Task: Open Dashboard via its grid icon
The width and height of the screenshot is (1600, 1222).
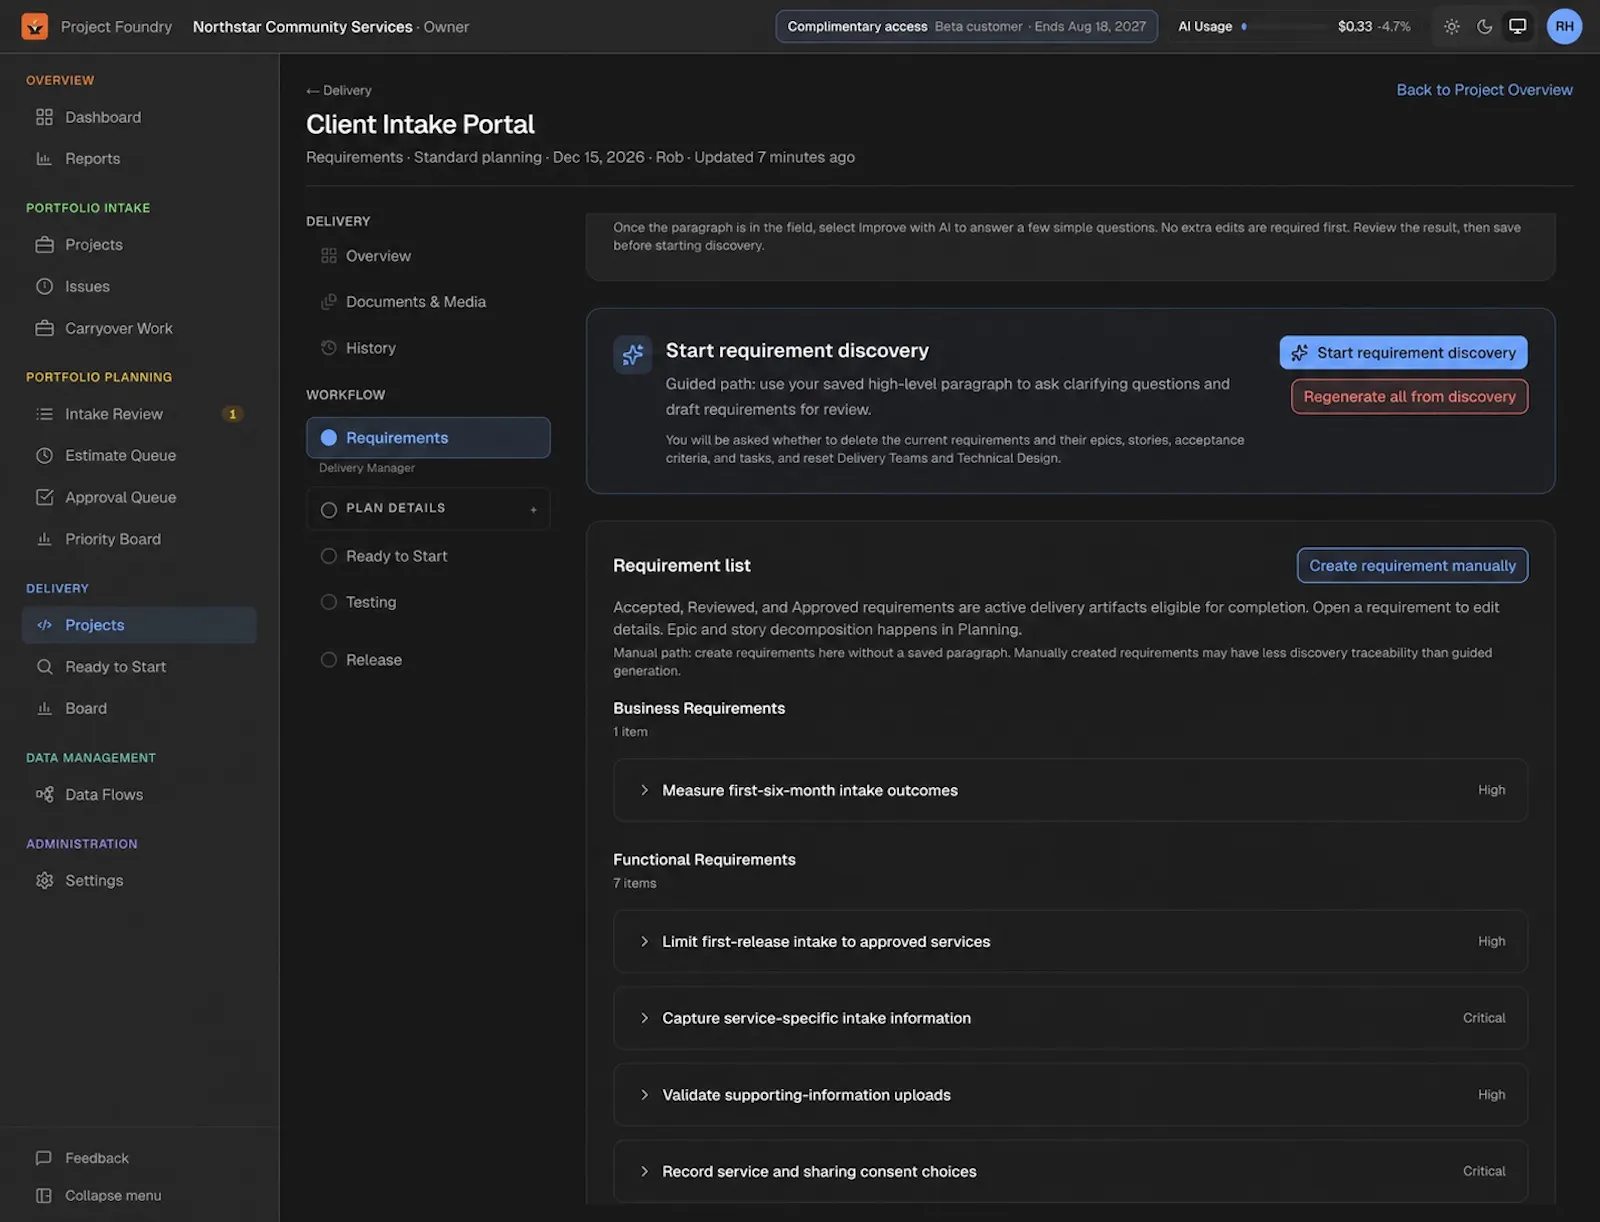Action: click(x=44, y=117)
